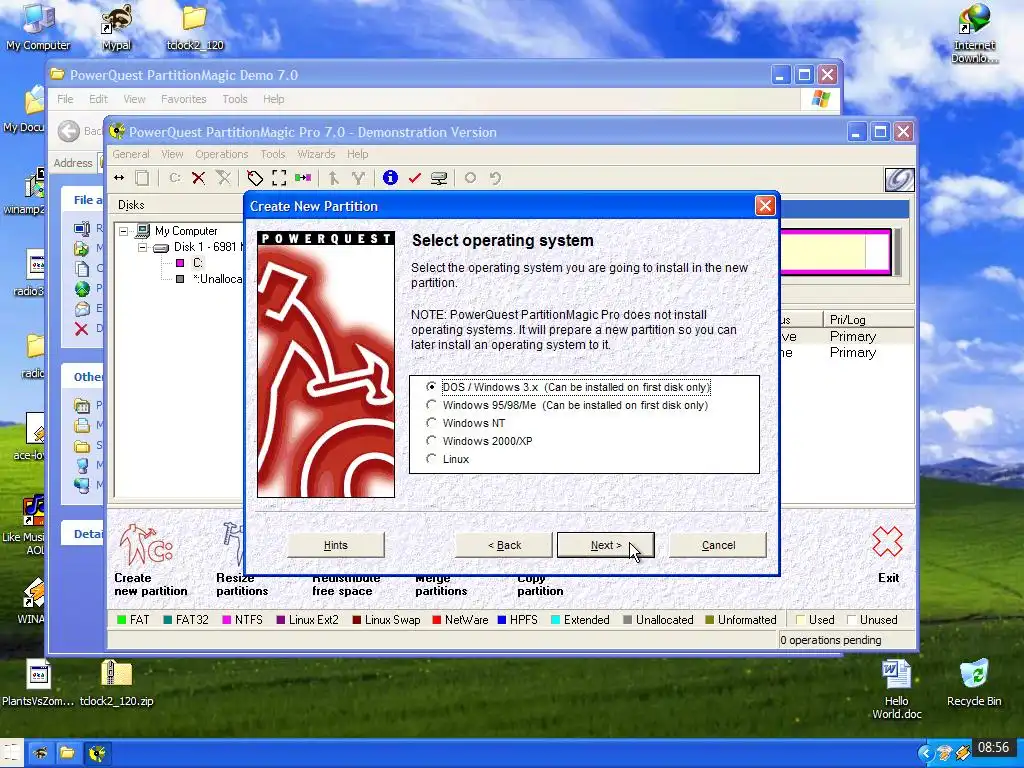Pick the Linux radio option
Screen dimensions: 1024x768
431,459
